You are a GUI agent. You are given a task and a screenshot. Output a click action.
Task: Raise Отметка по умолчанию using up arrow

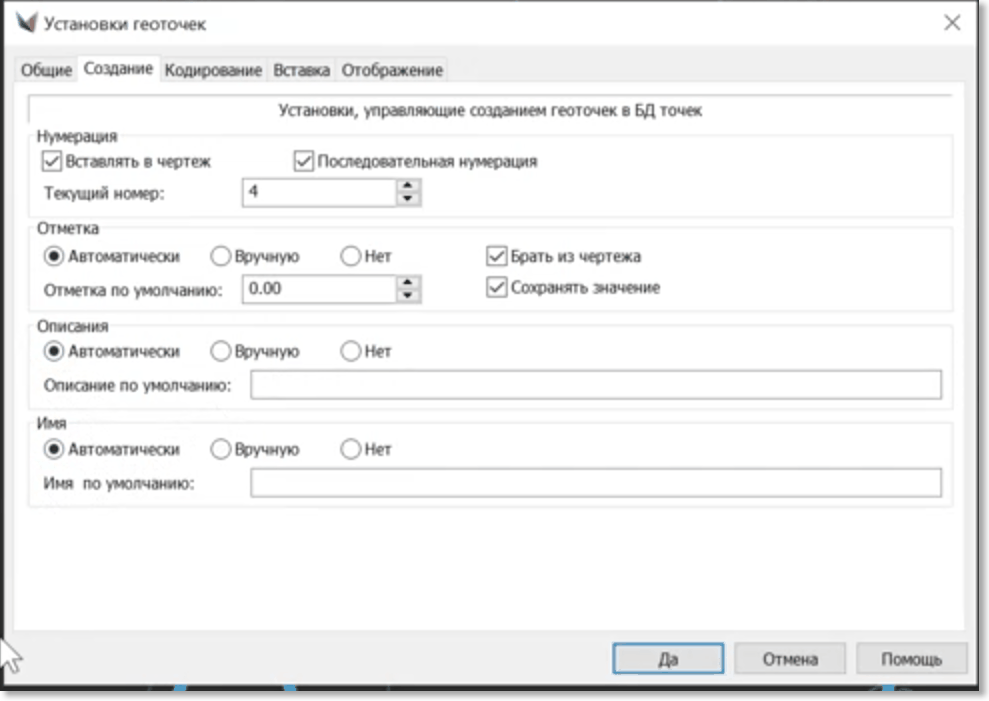click(x=406, y=282)
